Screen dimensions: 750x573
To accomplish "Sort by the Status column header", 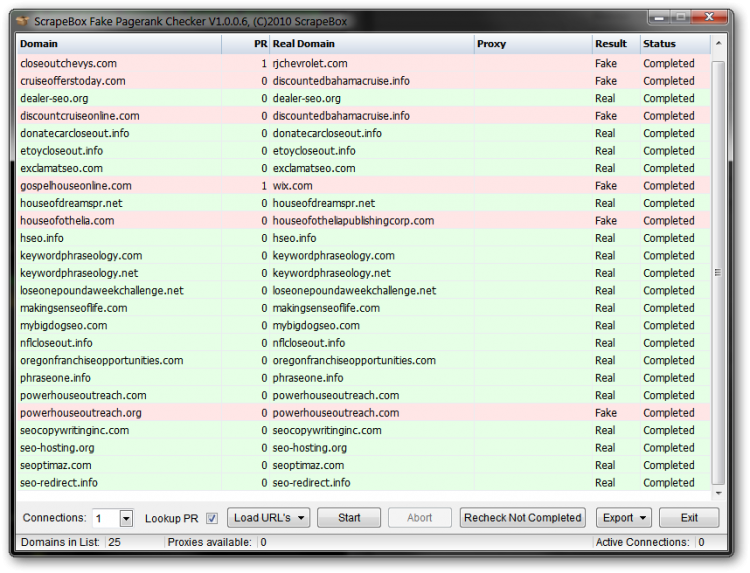I will pyautogui.click(x=675, y=44).
